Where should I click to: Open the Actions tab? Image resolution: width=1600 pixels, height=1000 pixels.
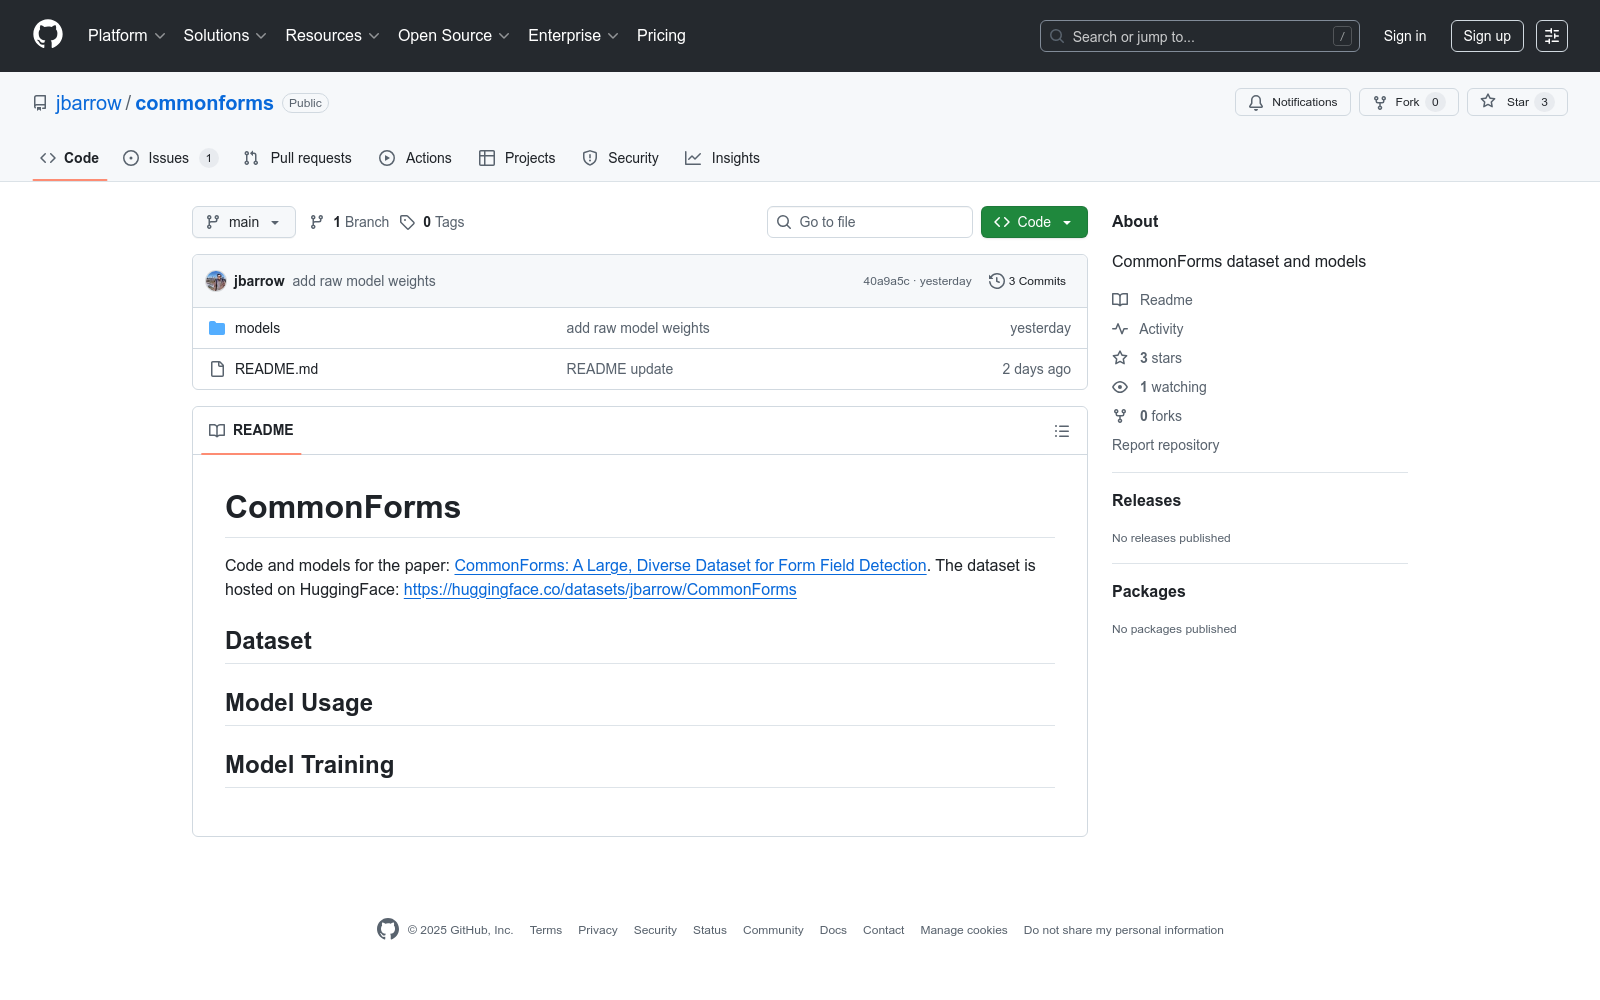point(416,158)
